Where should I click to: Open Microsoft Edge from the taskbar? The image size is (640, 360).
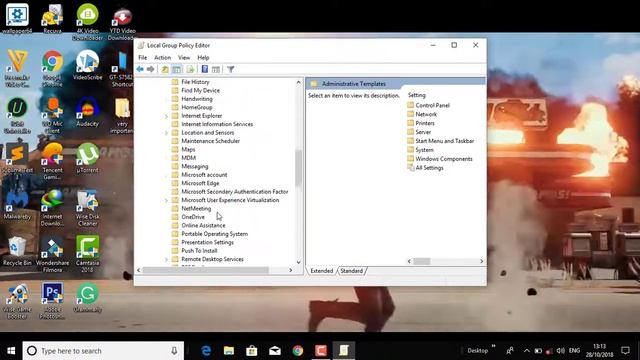(x=206, y=351)
